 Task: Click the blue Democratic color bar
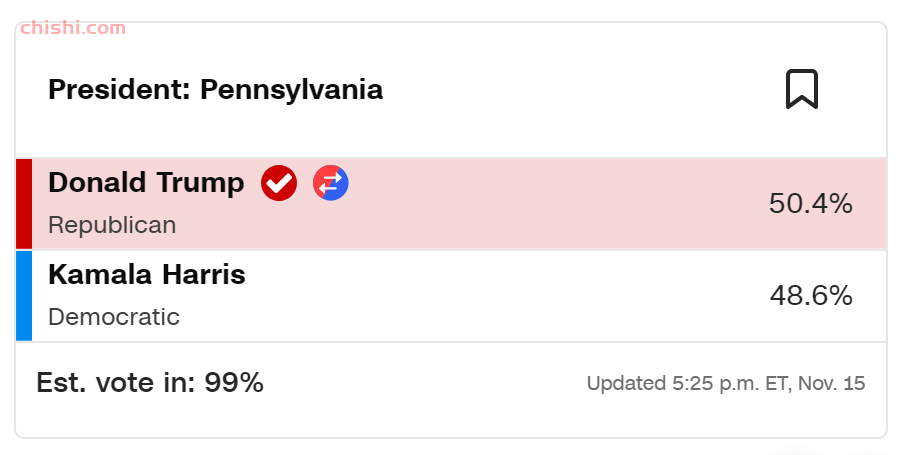click(x=24, y=295)
